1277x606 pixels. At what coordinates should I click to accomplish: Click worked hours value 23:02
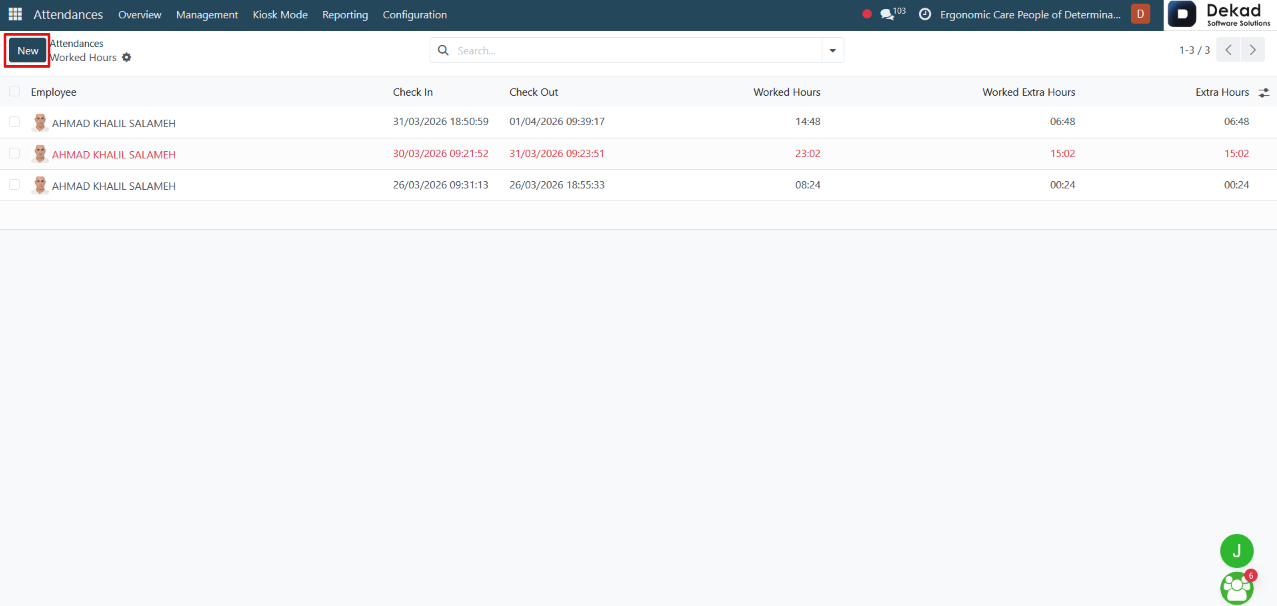coord(808,154)
